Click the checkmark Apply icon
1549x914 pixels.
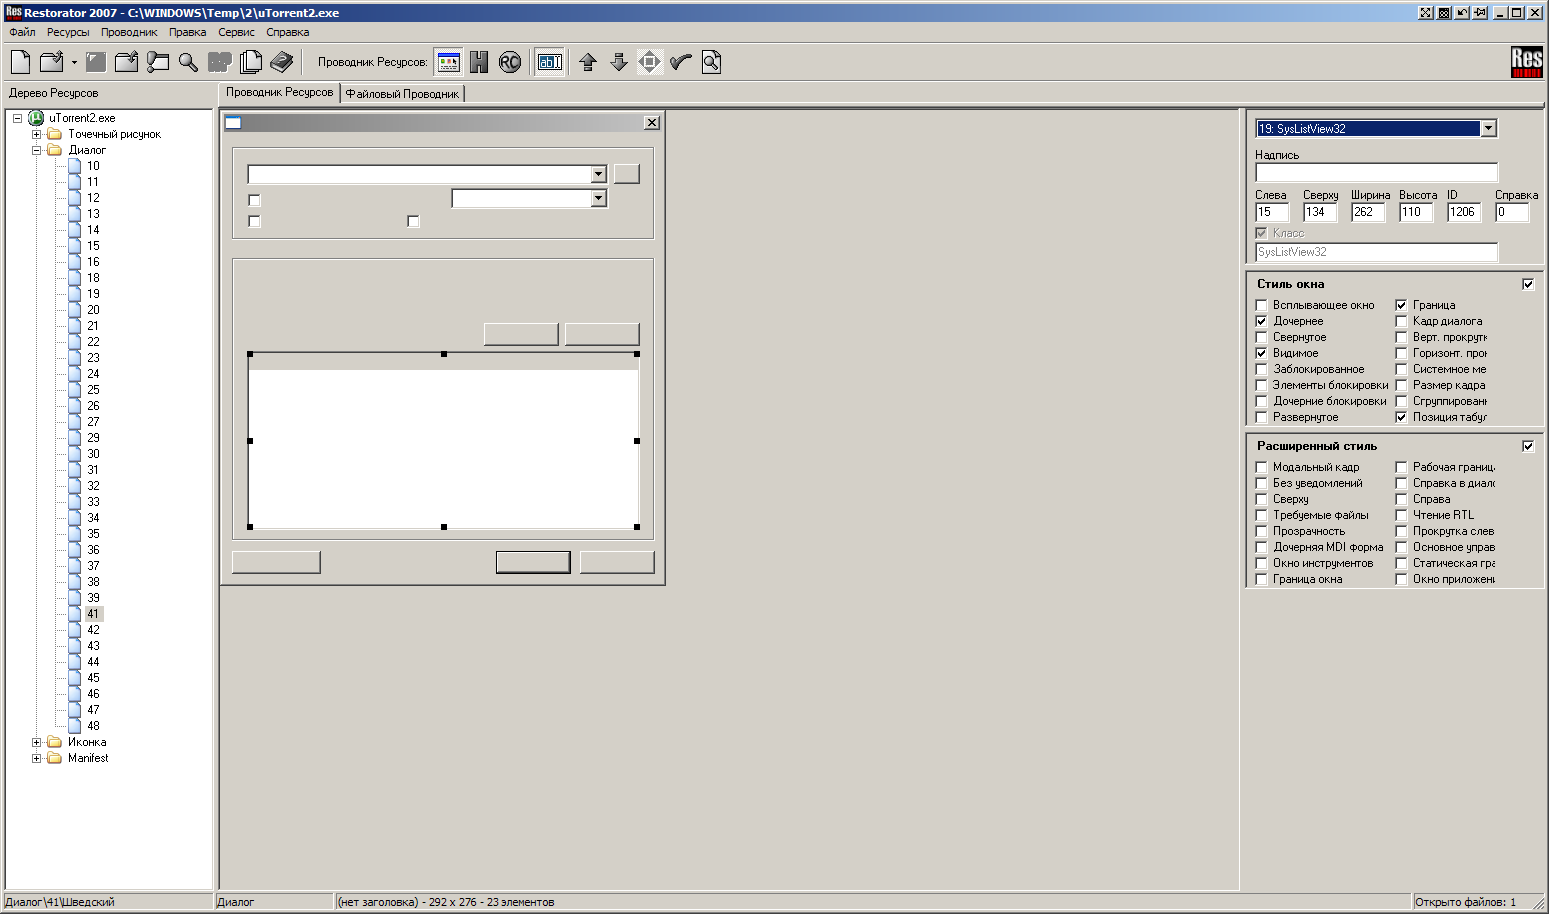point(681,62)
